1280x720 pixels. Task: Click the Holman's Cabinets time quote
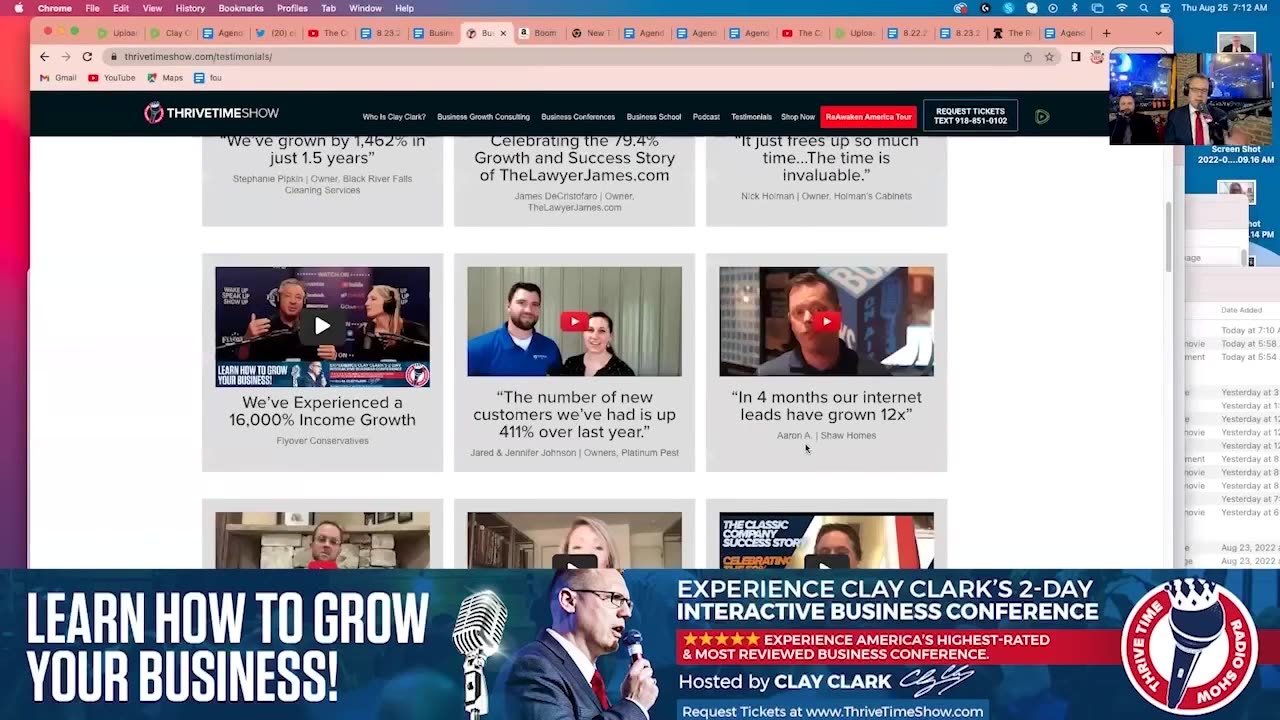[x=826, y=158]
